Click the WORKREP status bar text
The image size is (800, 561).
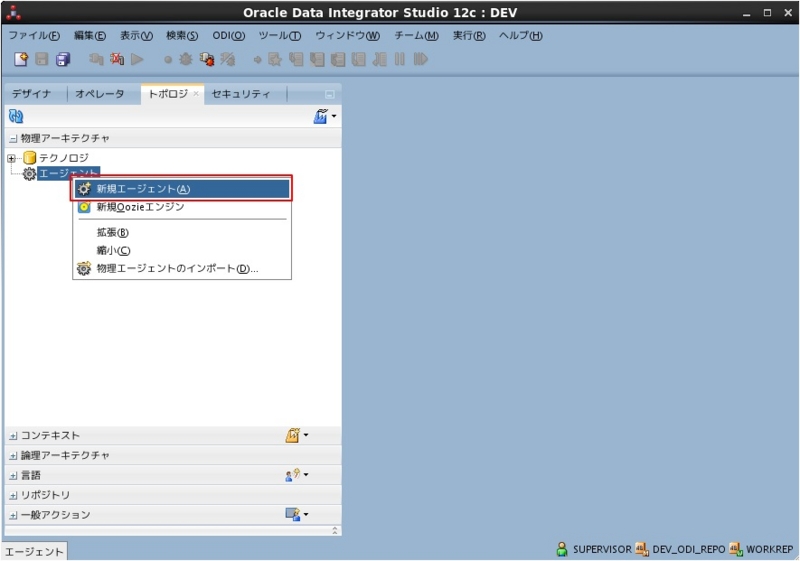769,549
